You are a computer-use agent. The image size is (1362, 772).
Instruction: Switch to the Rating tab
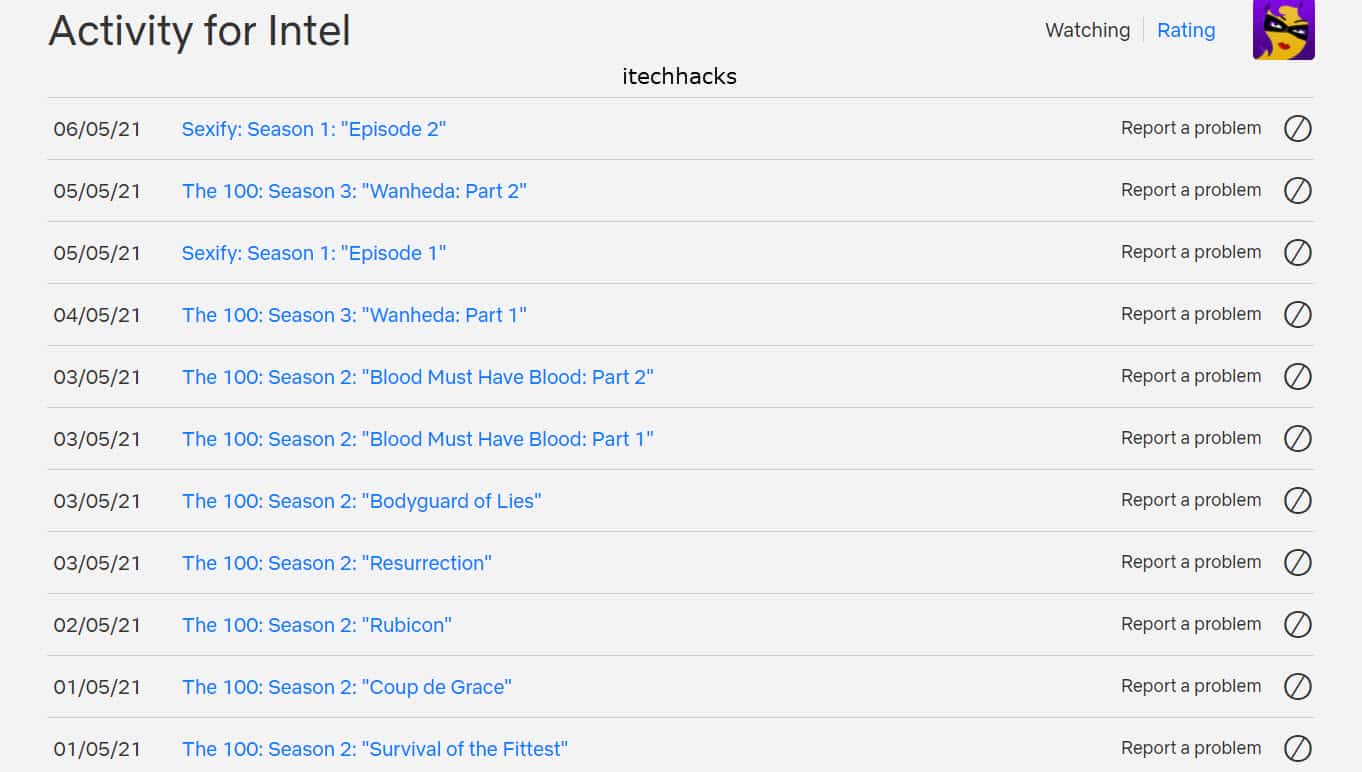click(x=1186, y=31)
